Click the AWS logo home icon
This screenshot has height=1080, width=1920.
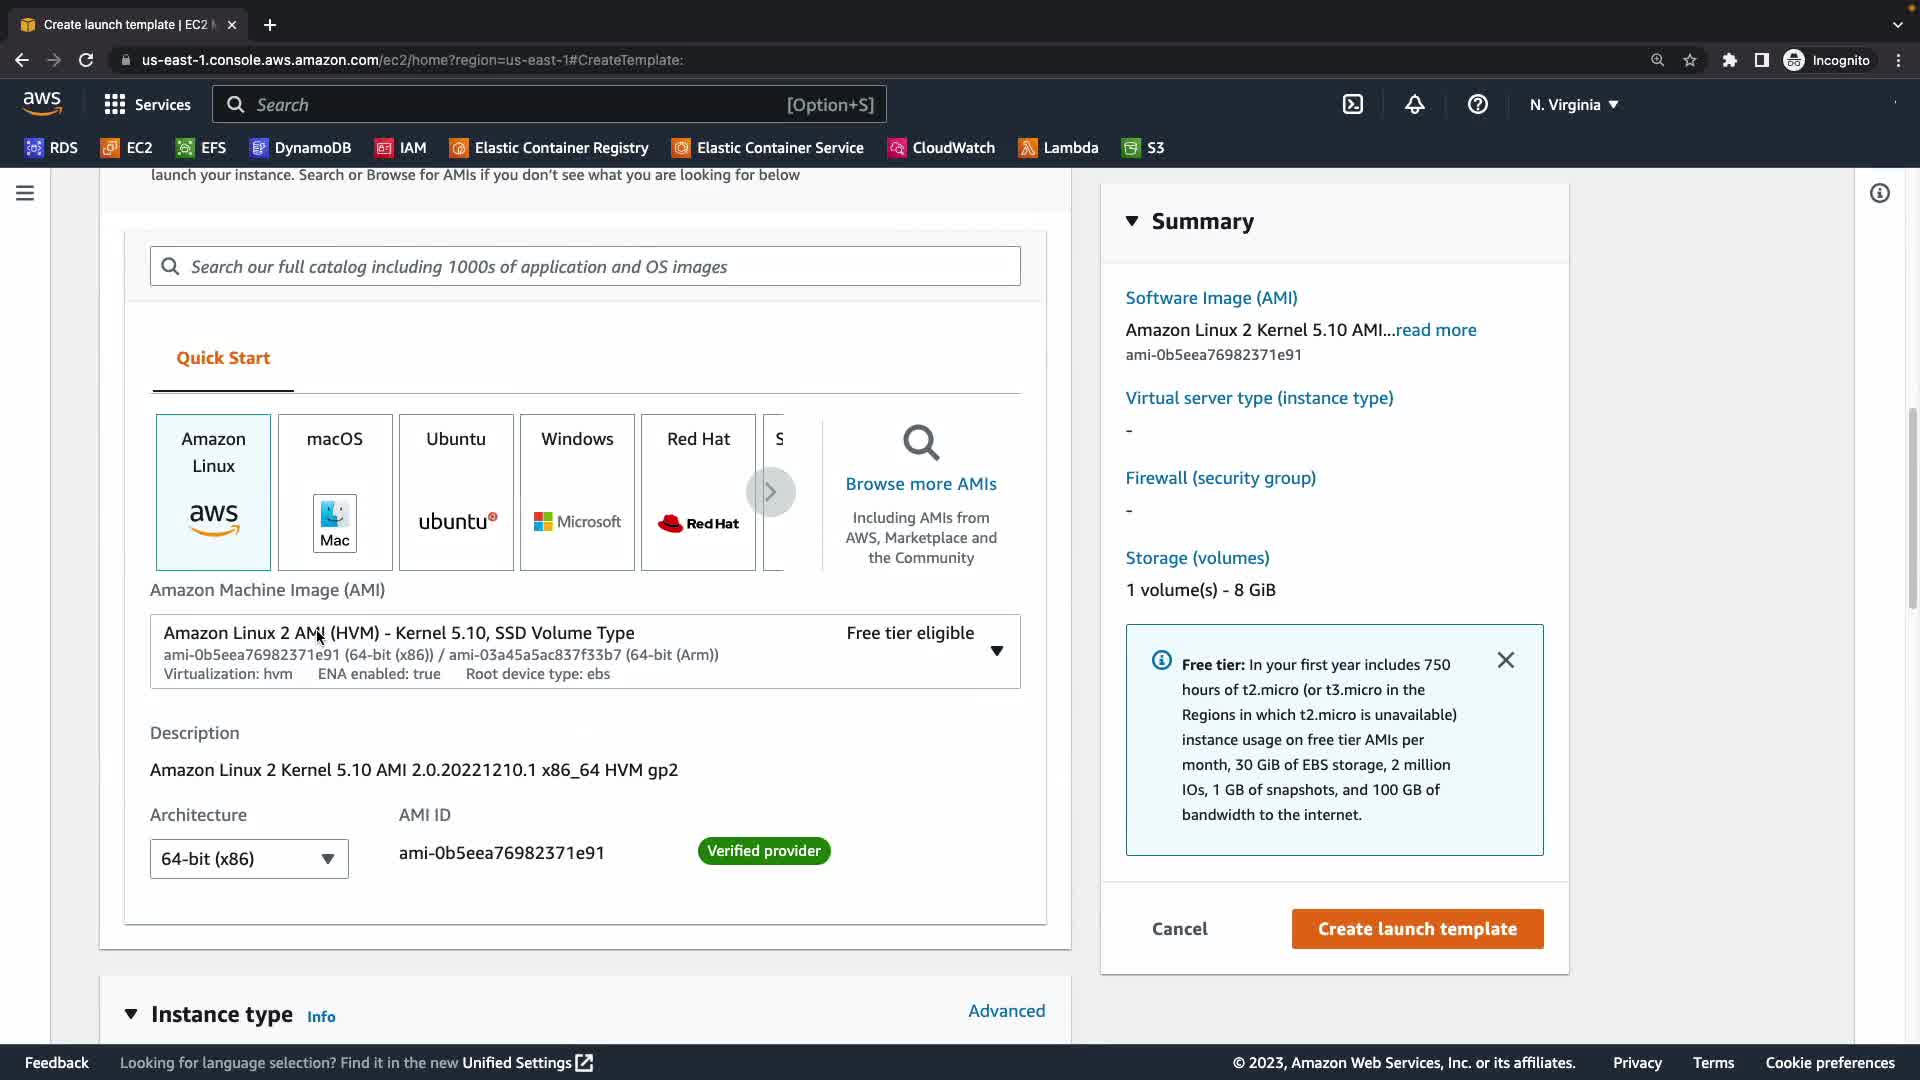click(x=42, y=103)
